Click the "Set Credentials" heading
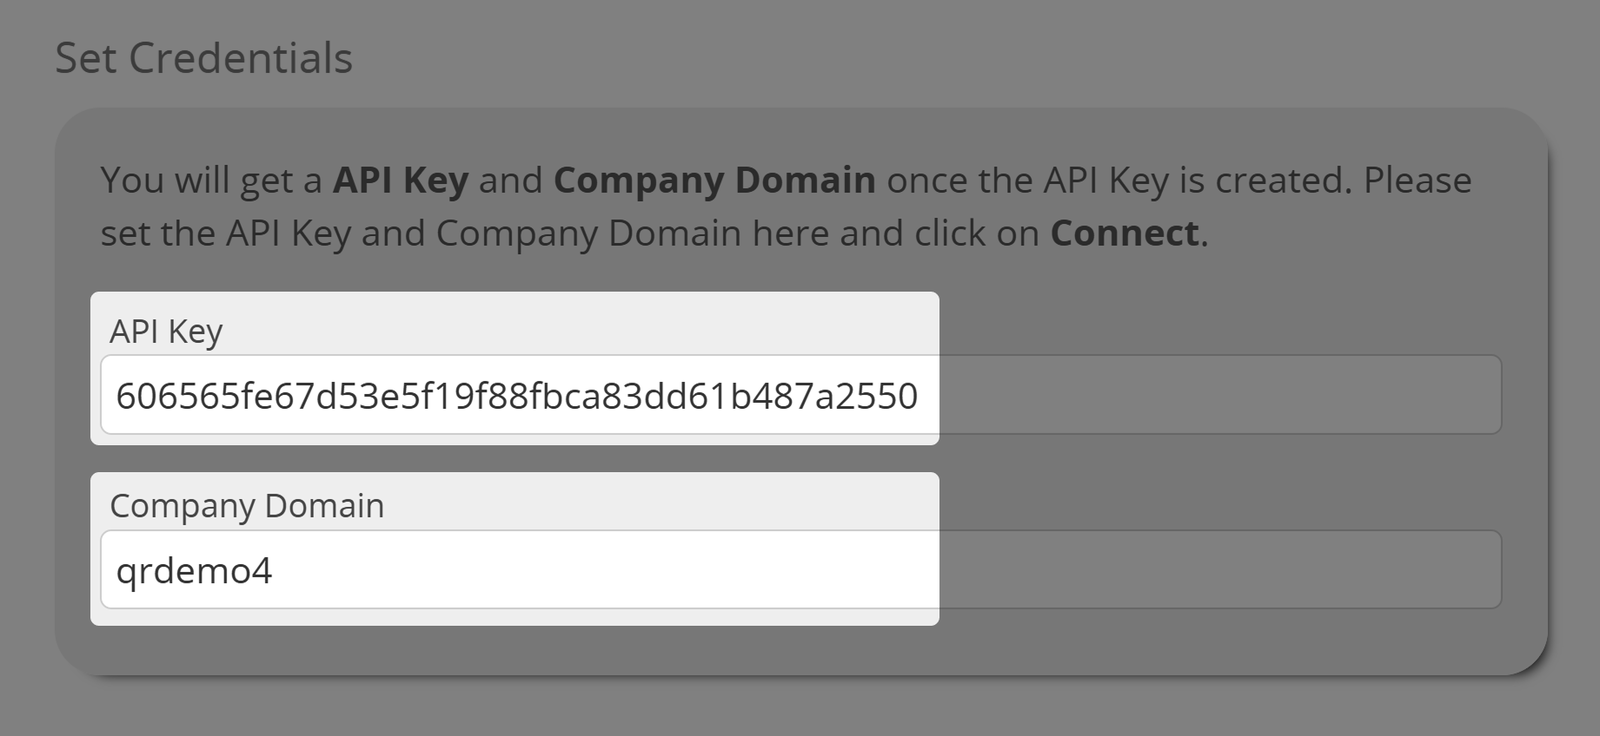 coord(204,58)
